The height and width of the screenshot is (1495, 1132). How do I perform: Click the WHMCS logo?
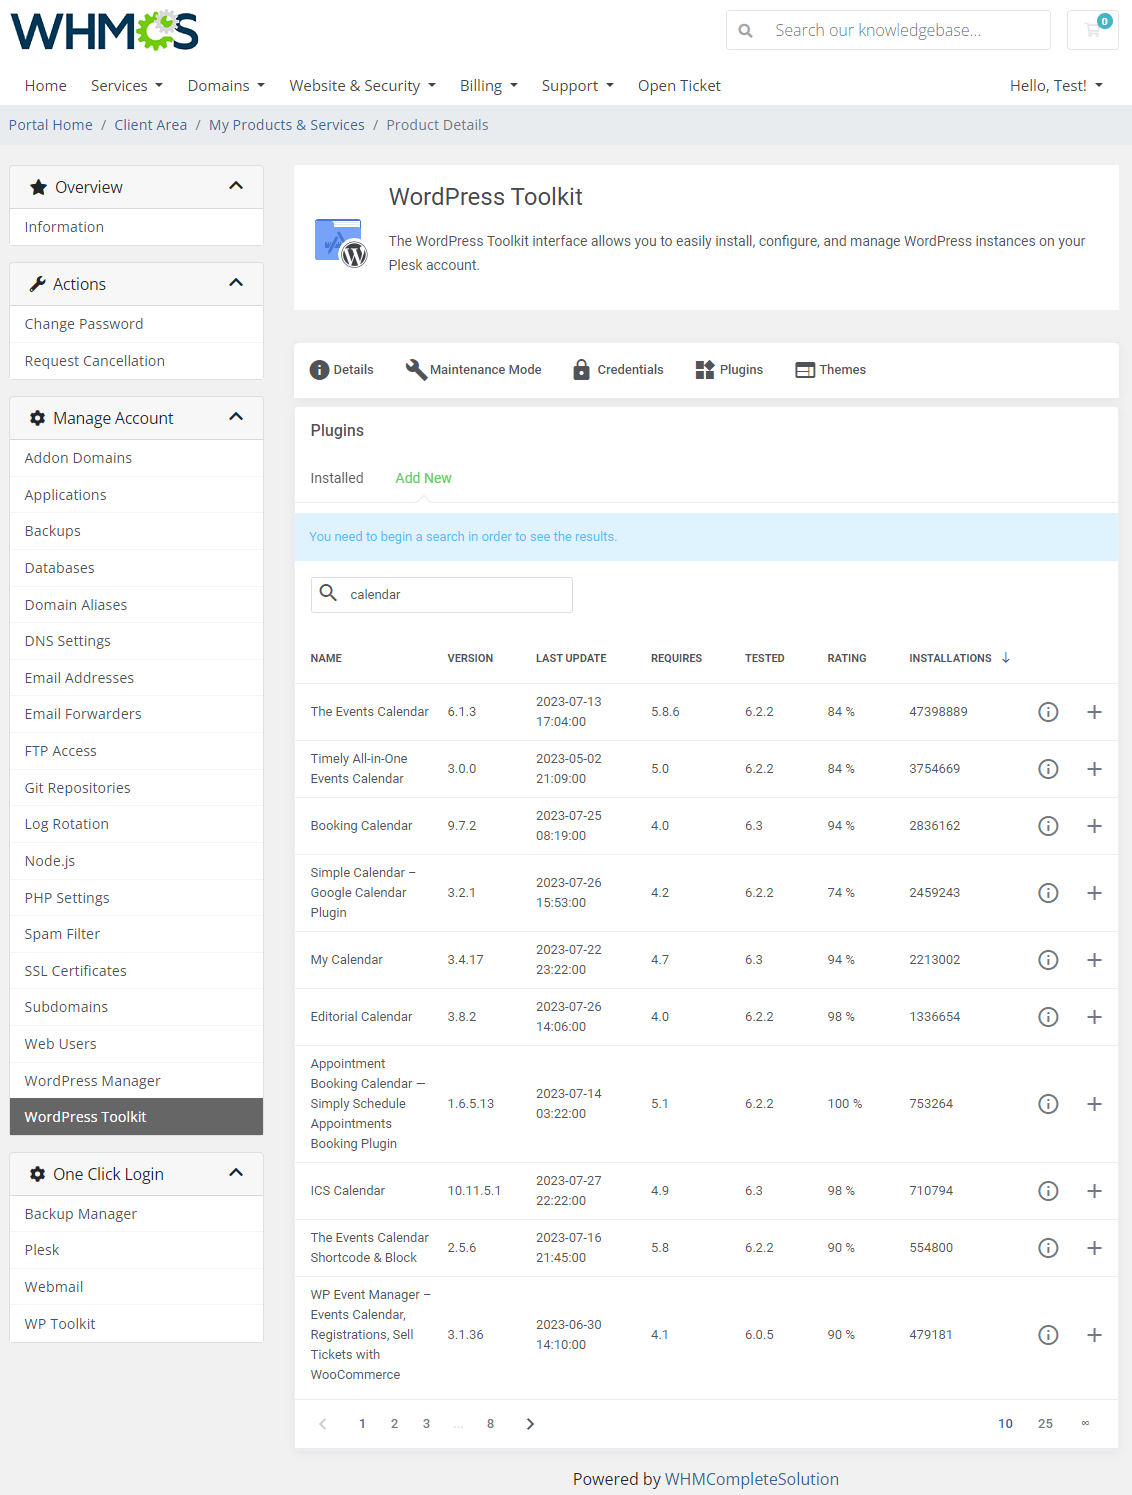[x=105, y=31]
